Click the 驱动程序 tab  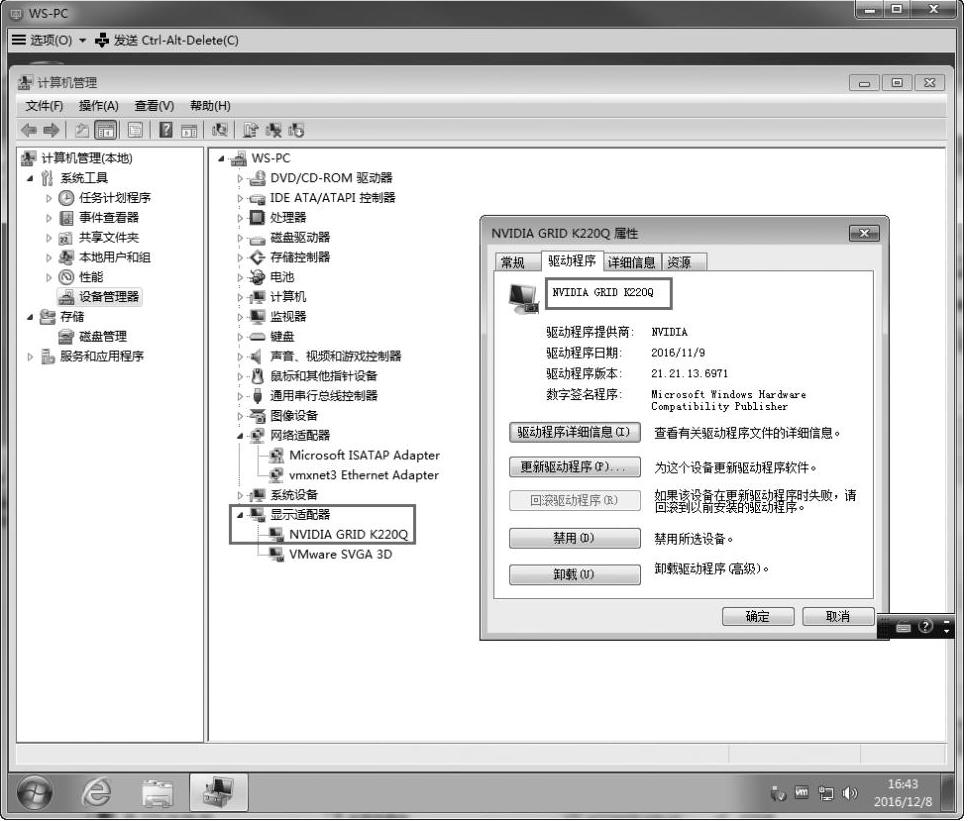(x=572, y=261)
